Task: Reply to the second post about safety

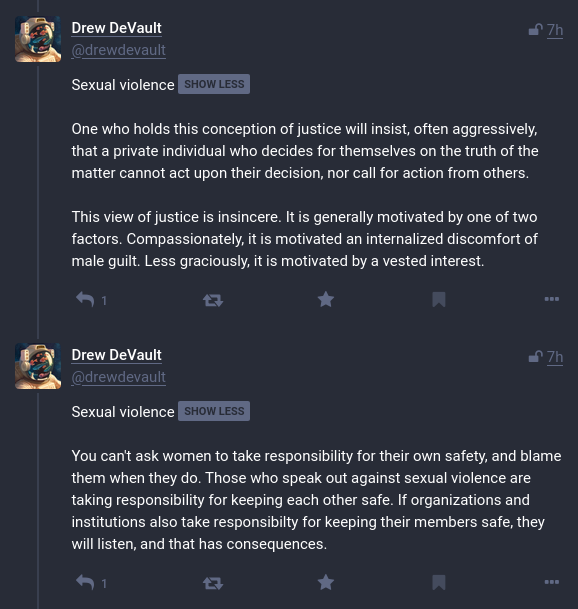Action: [85, 582]
